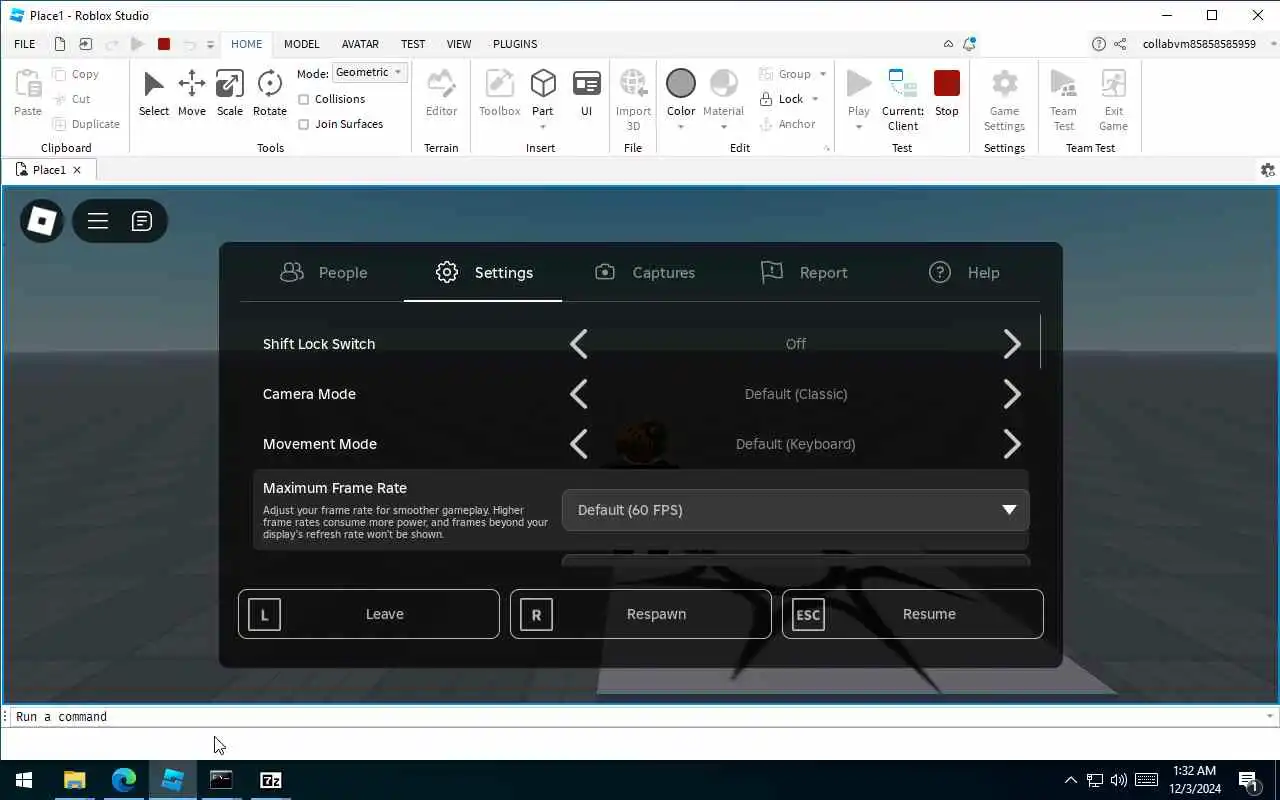1280x800 pixels.
Task: Open viewport settings gear at tab bar right
Action: pyautogui.click(x=1268, y=170)
